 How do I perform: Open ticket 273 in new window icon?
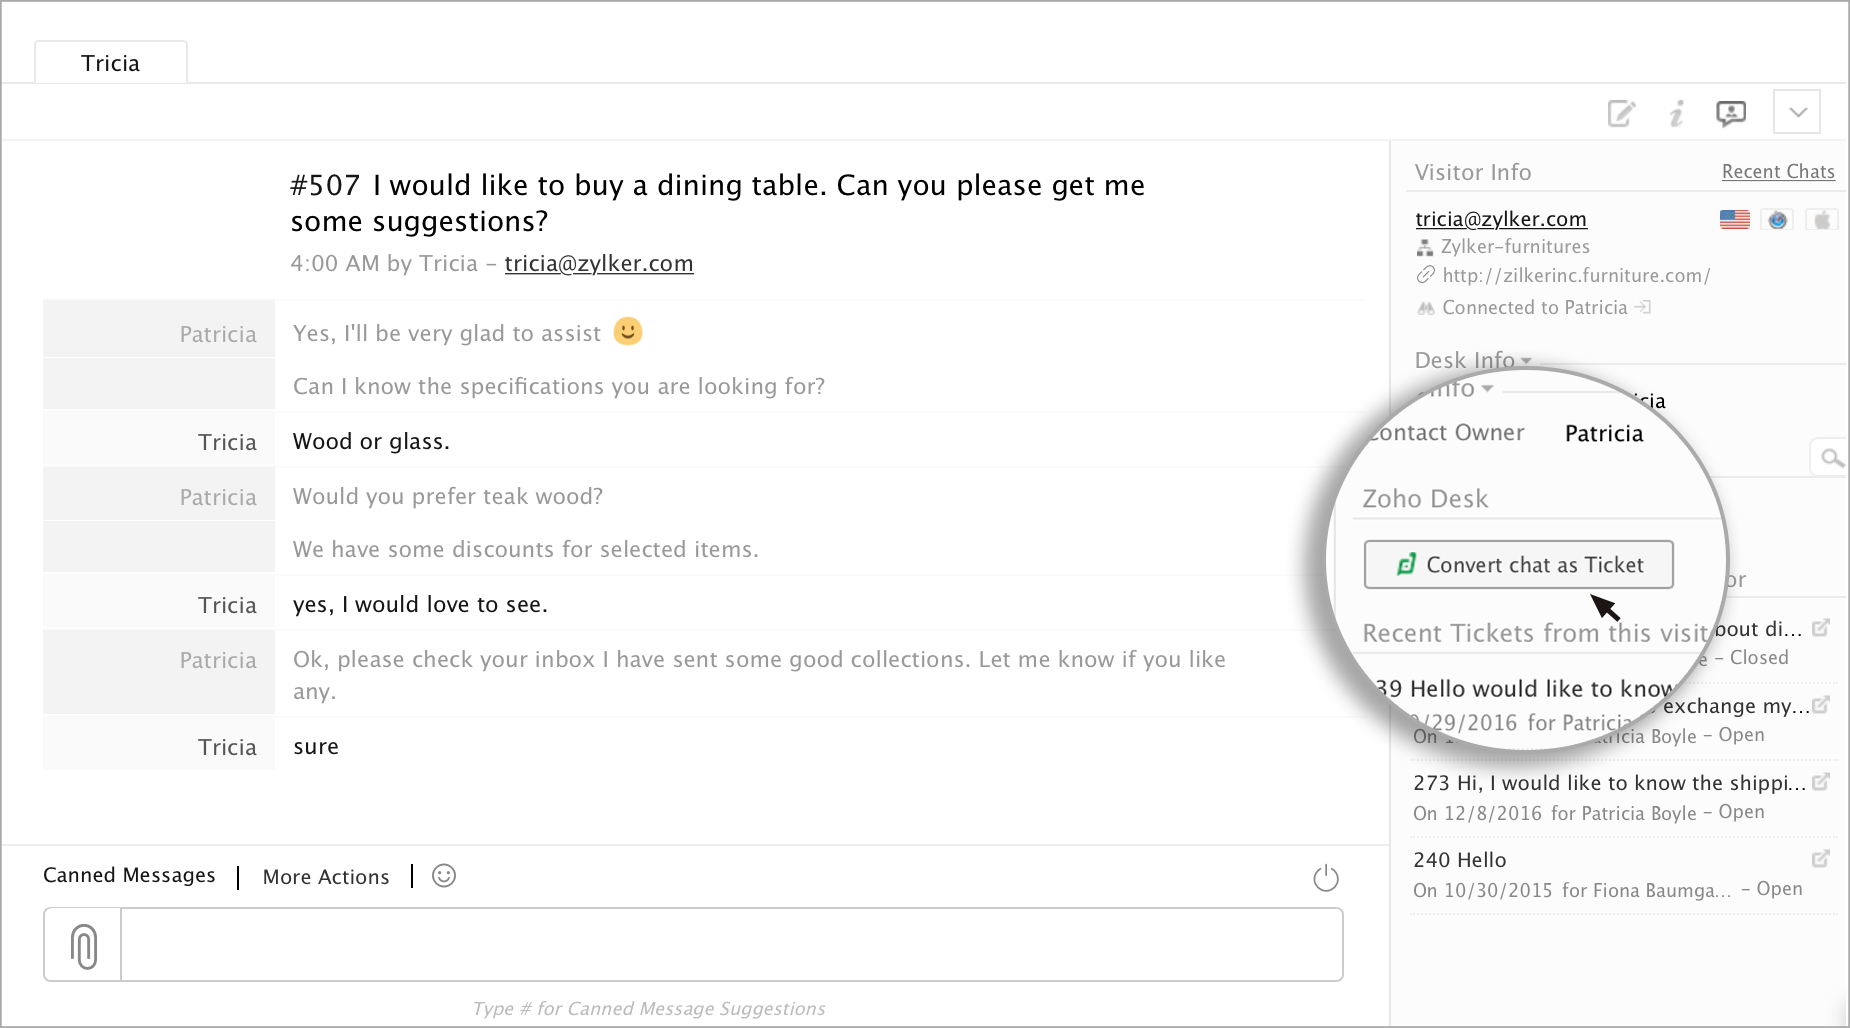1821,782
